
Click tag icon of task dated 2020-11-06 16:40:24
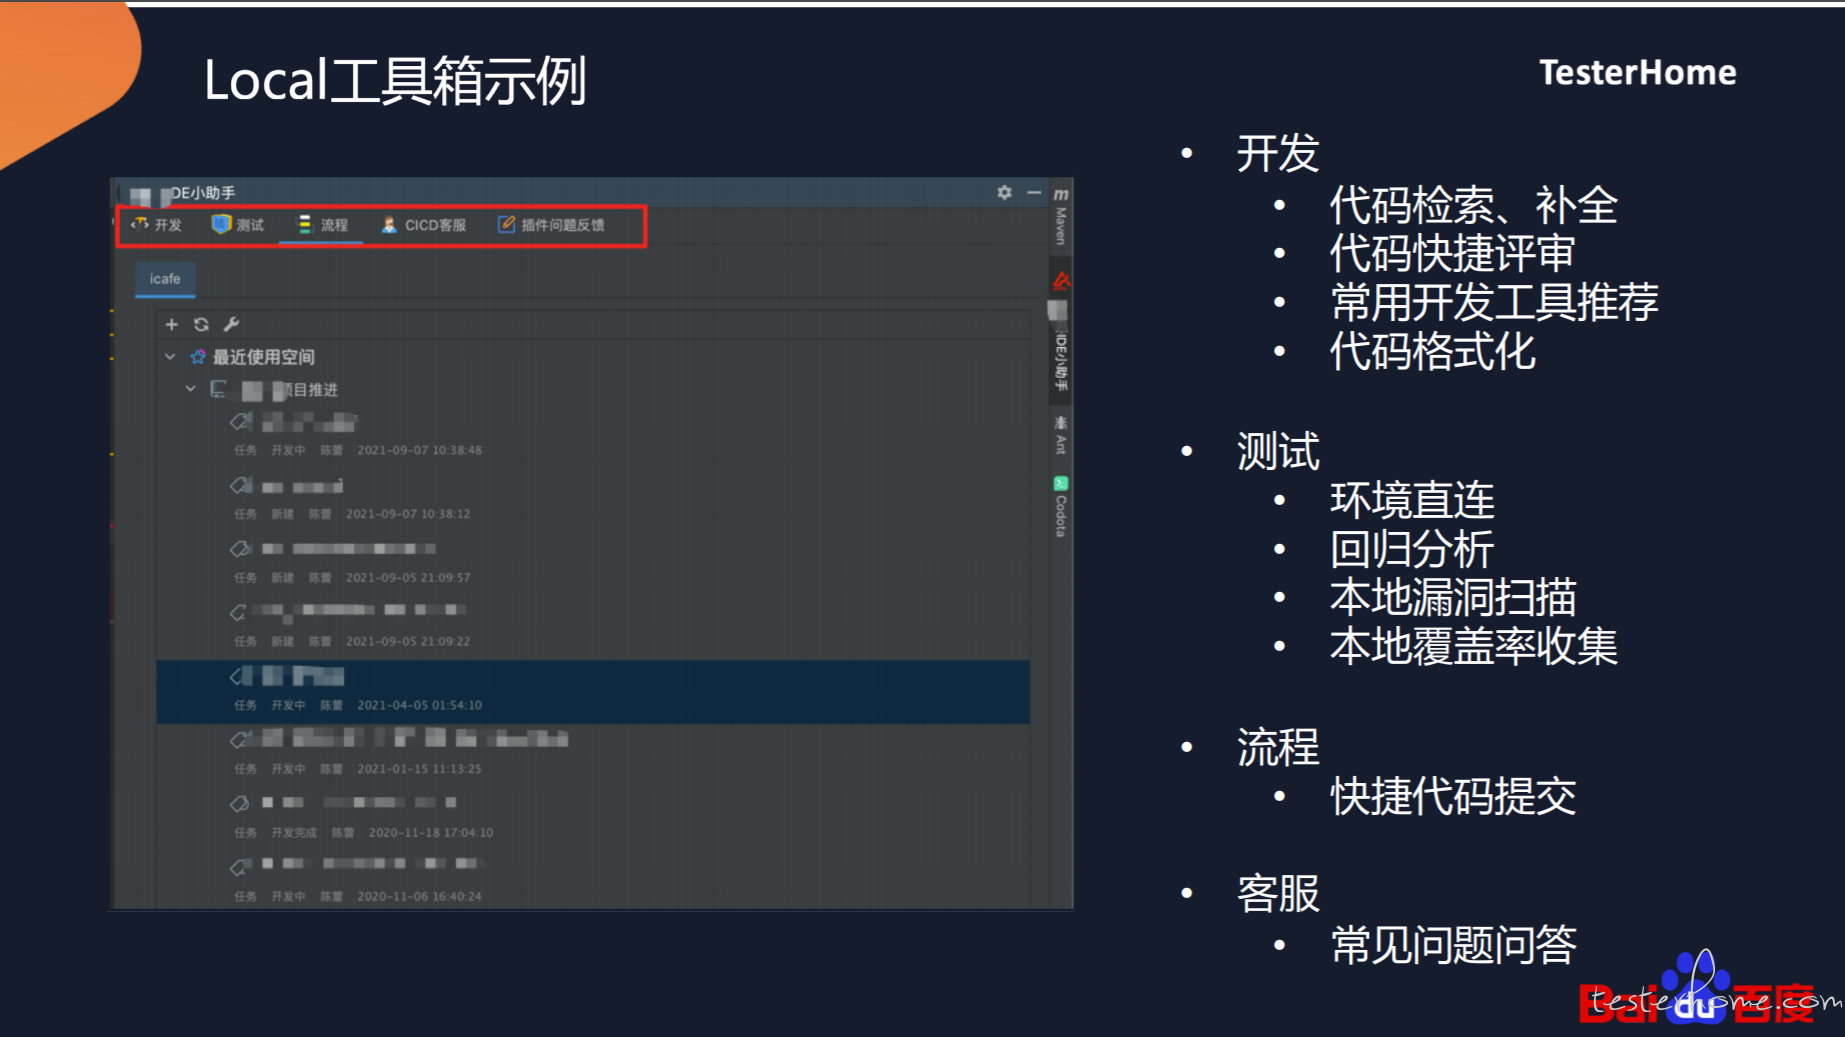pyautogui.click(x=240, y=866)
